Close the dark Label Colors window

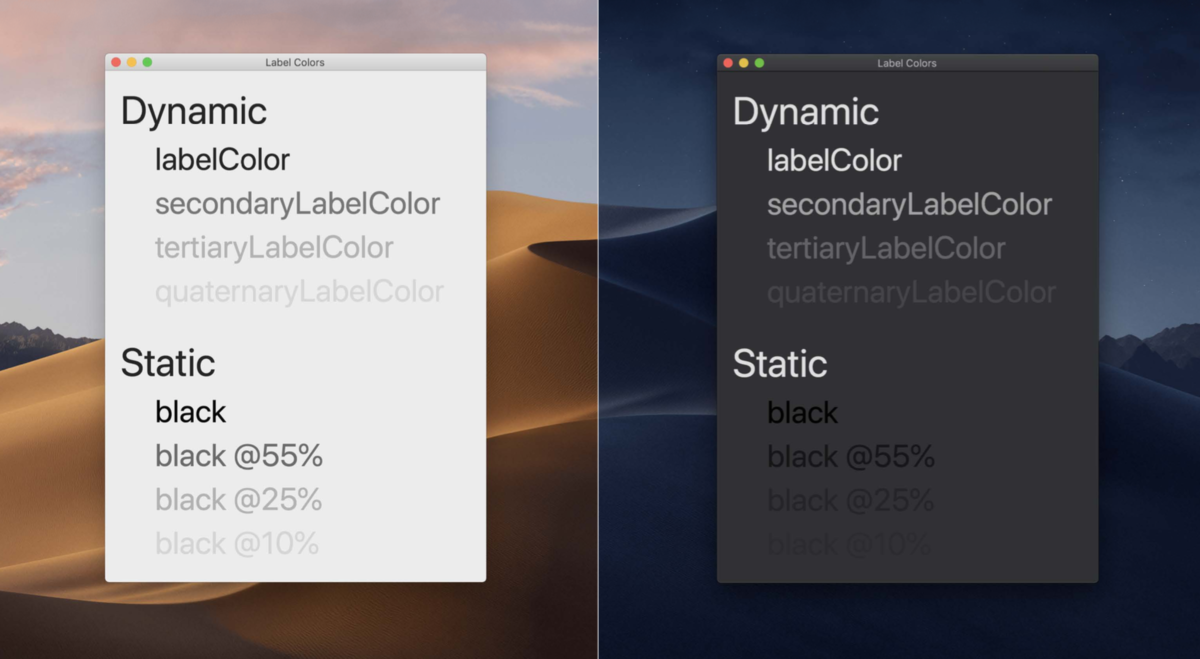pos(728,63)
